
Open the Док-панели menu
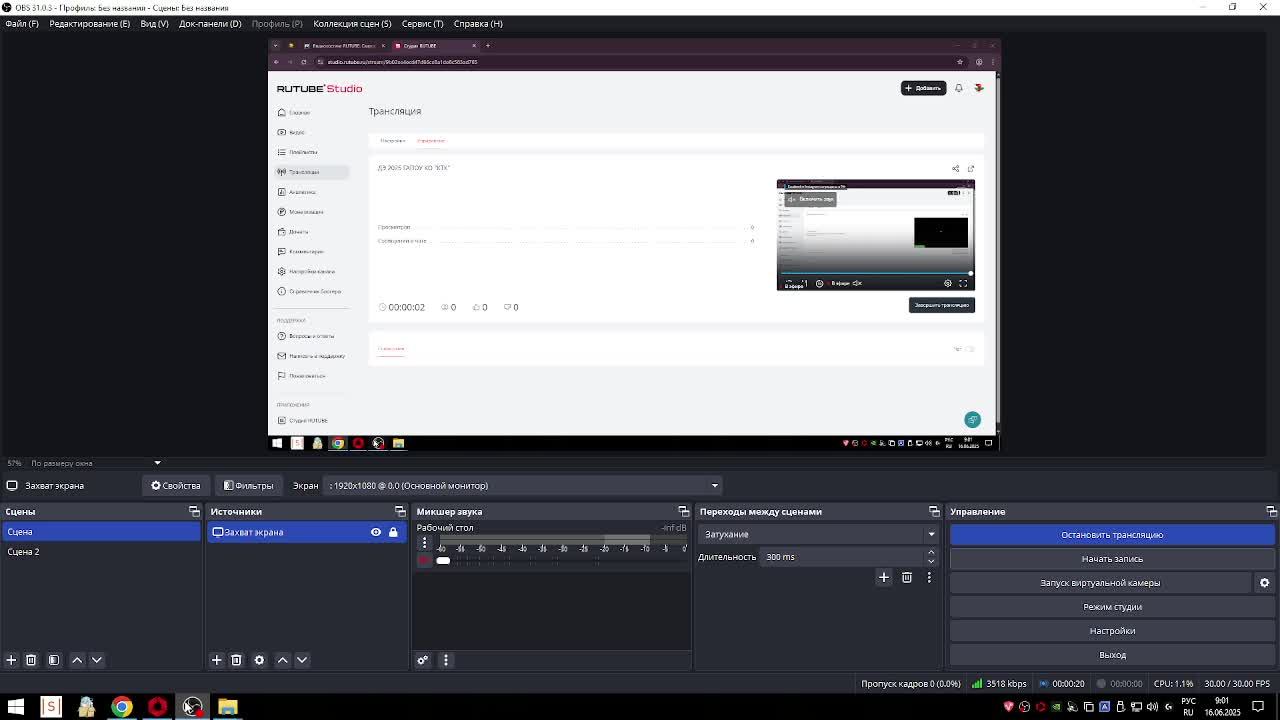[210, 23]
